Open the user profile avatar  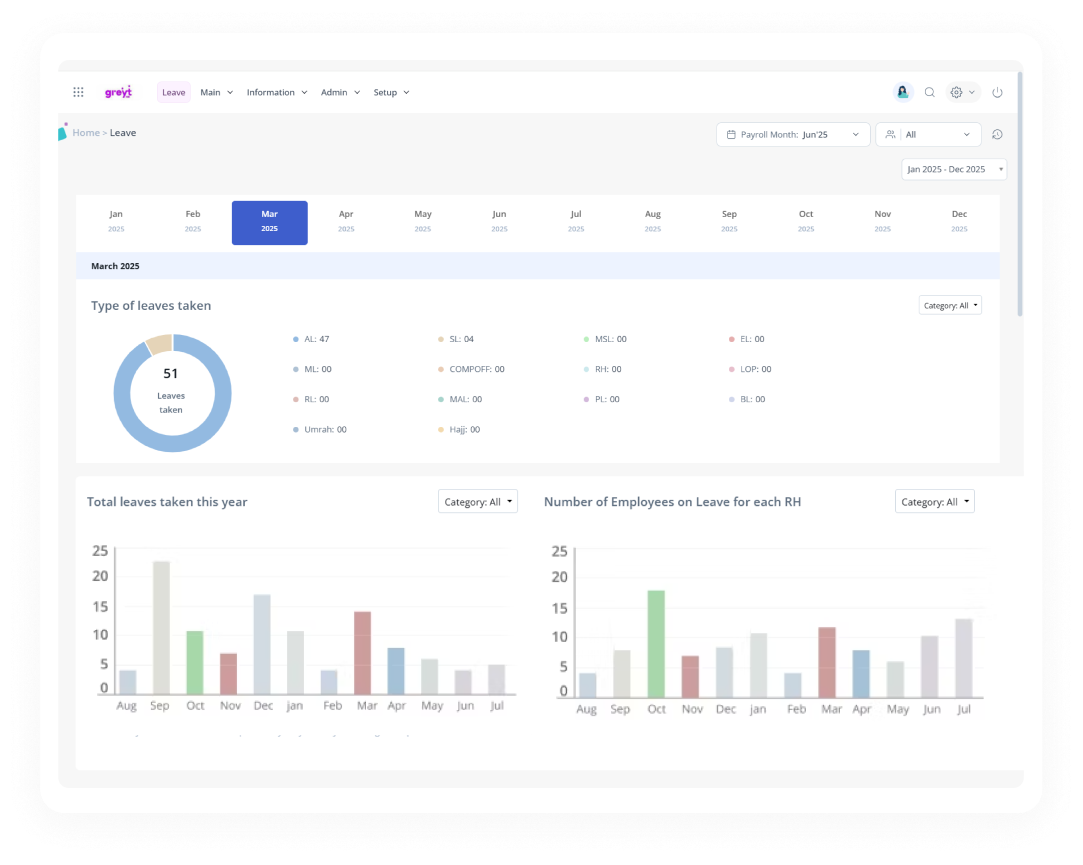pyautogui.click(x=902, y=92)
